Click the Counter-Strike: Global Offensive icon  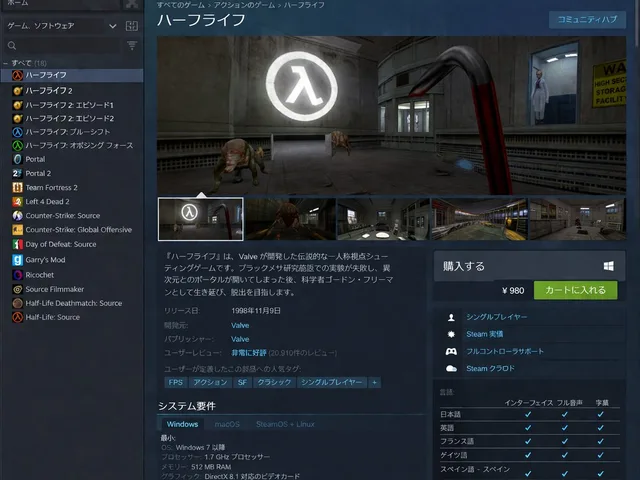(18, 230)
